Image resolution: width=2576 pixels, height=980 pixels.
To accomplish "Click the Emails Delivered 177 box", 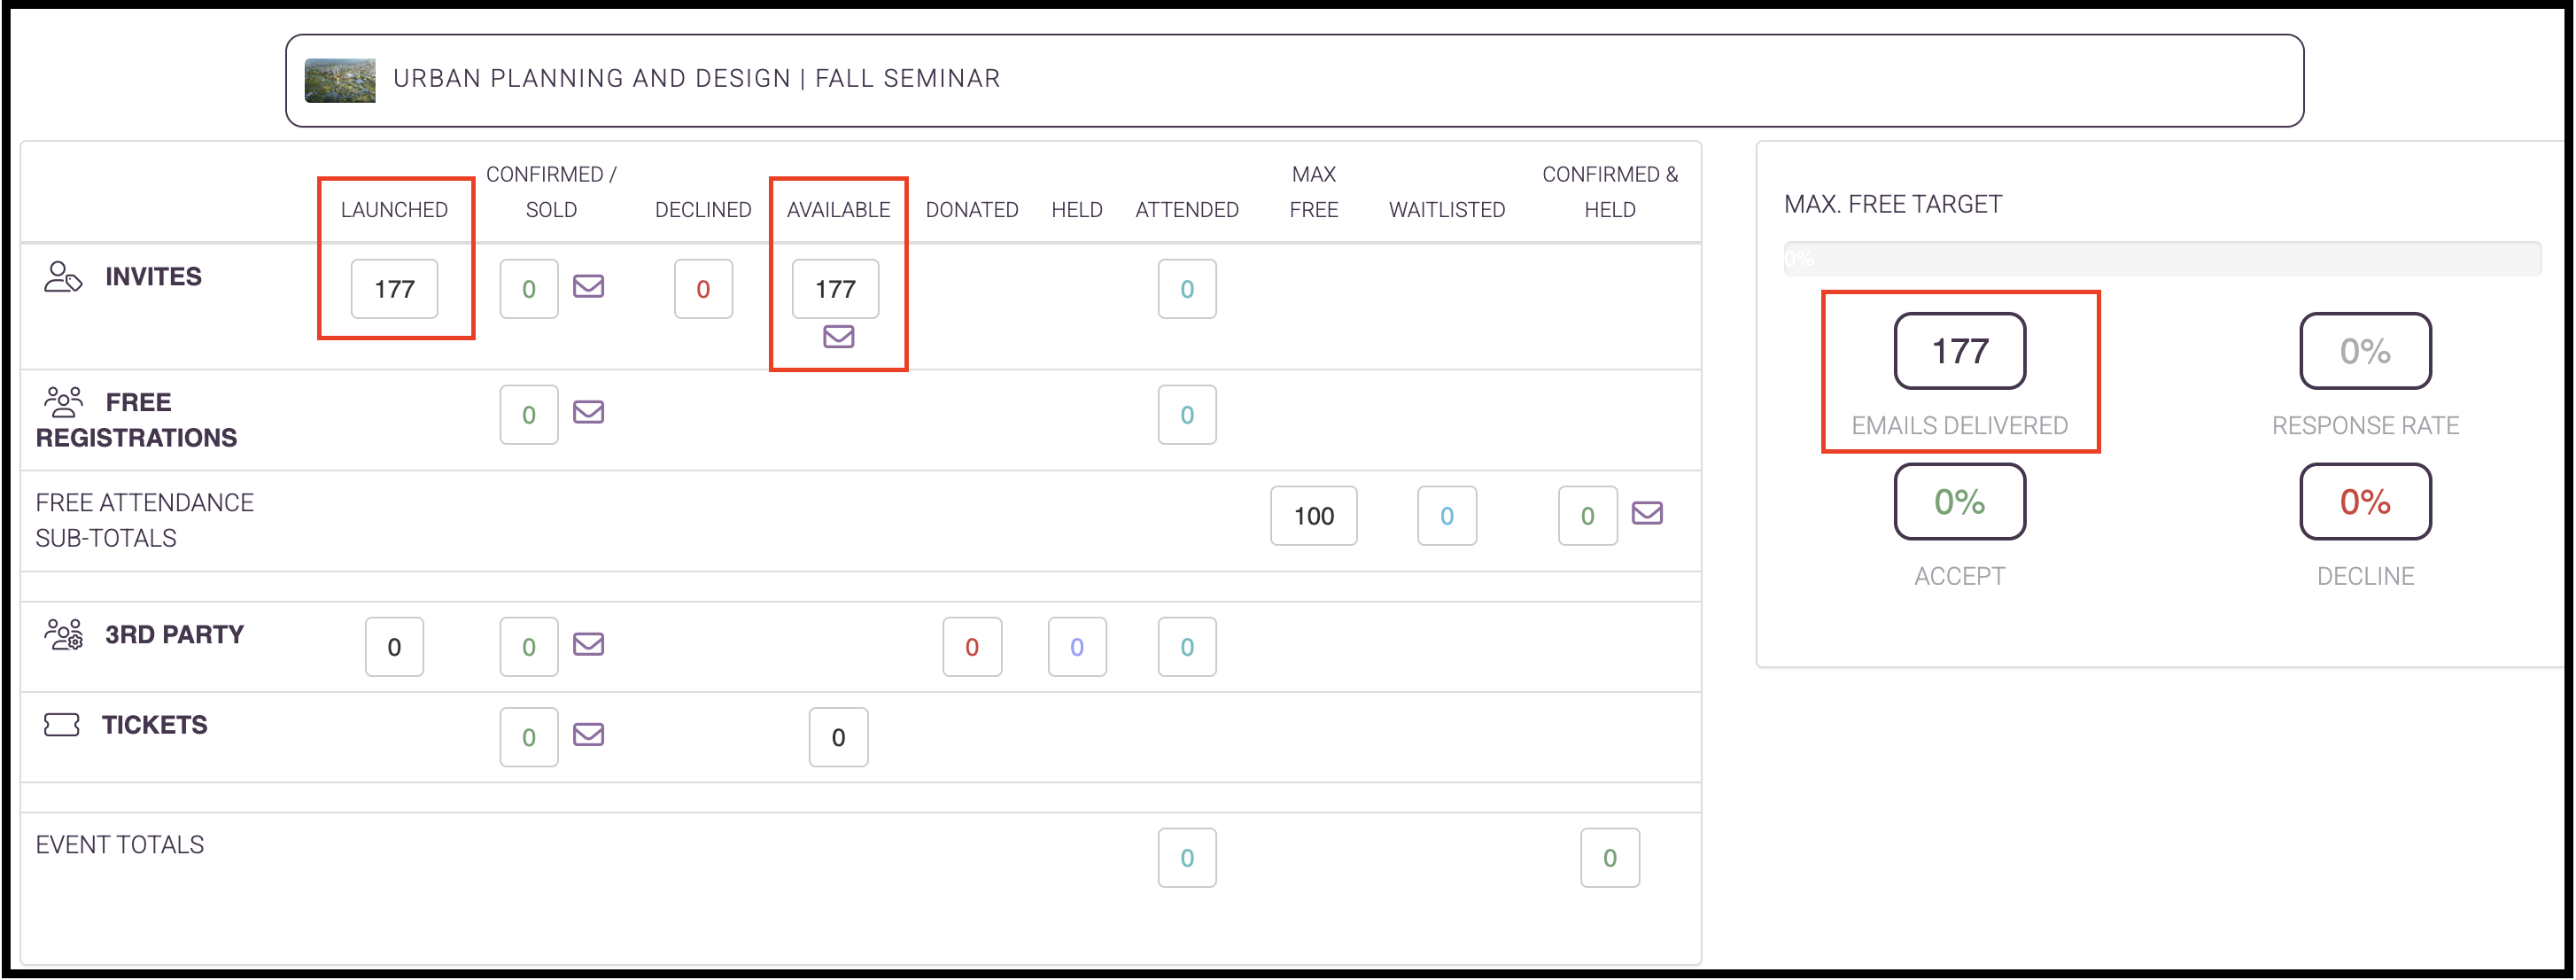I will pyautogui.click(x=1959, y=351).
